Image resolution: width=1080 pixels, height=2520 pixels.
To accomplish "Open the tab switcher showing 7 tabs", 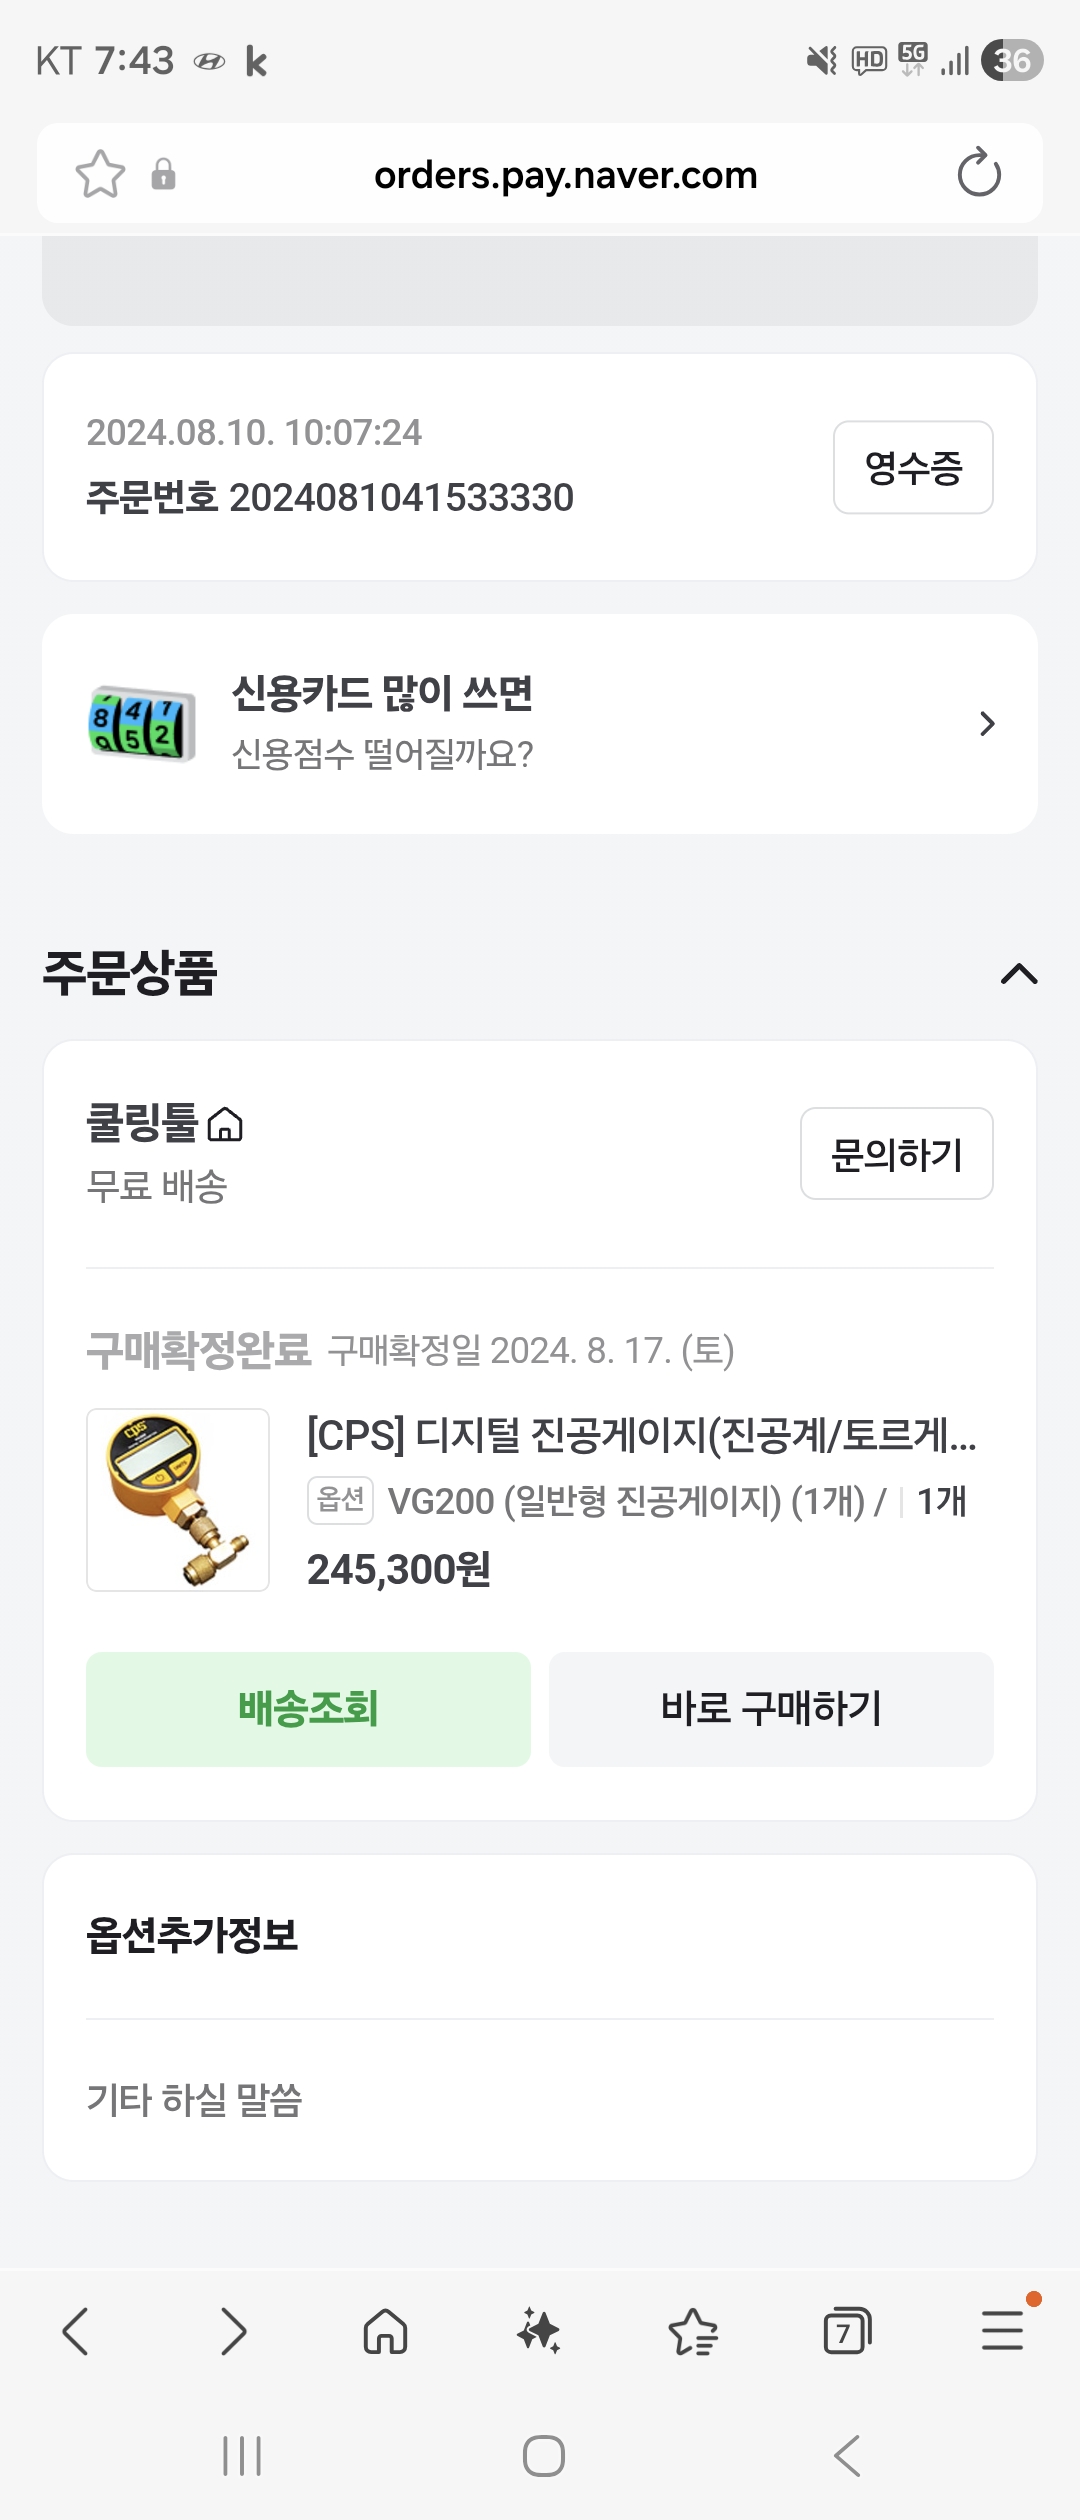I will [847, 2332].
